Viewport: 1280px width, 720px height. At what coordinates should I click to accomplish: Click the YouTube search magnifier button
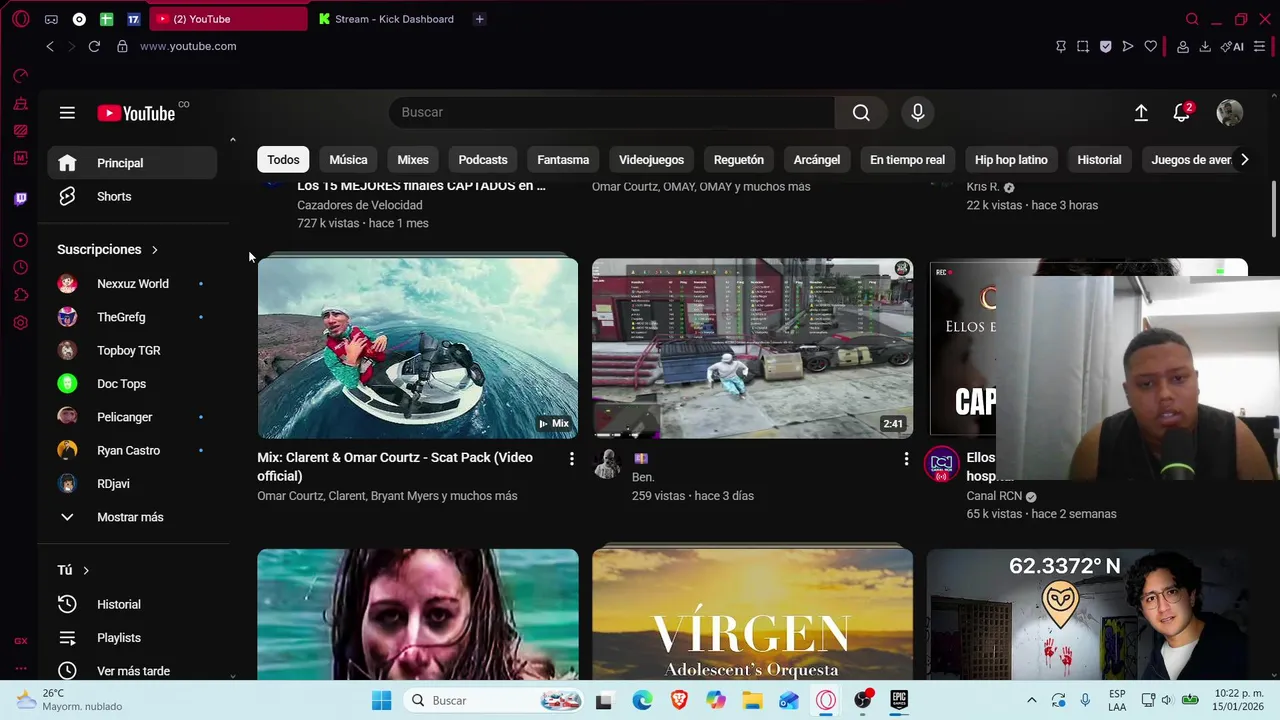tap(861, 113)
